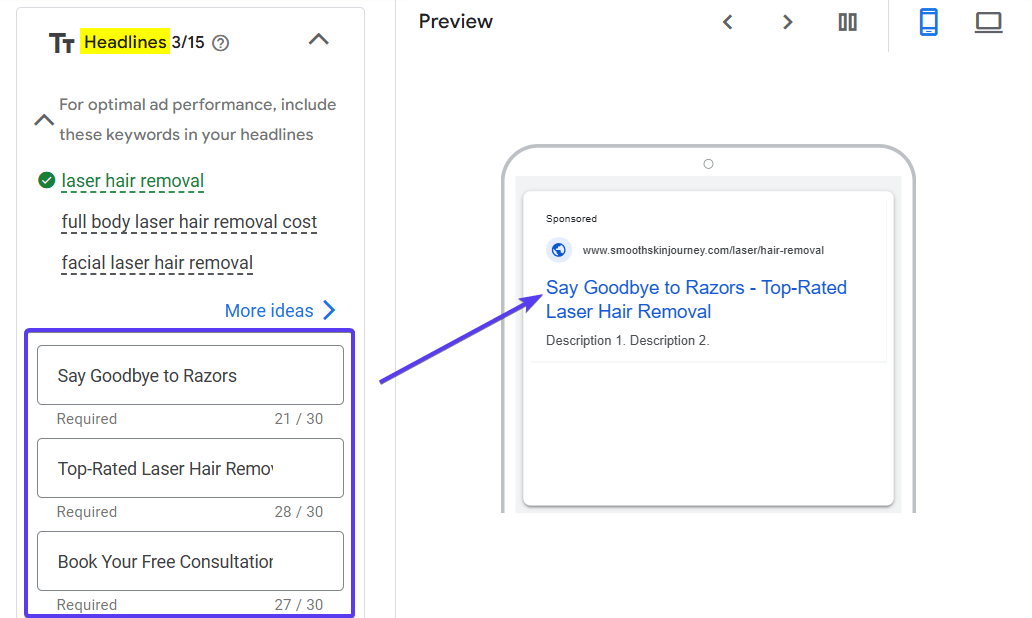This screenshot has height=618, width=1032.
Task: Open the Headlines help tooltip icon
Action: point(219,43)
